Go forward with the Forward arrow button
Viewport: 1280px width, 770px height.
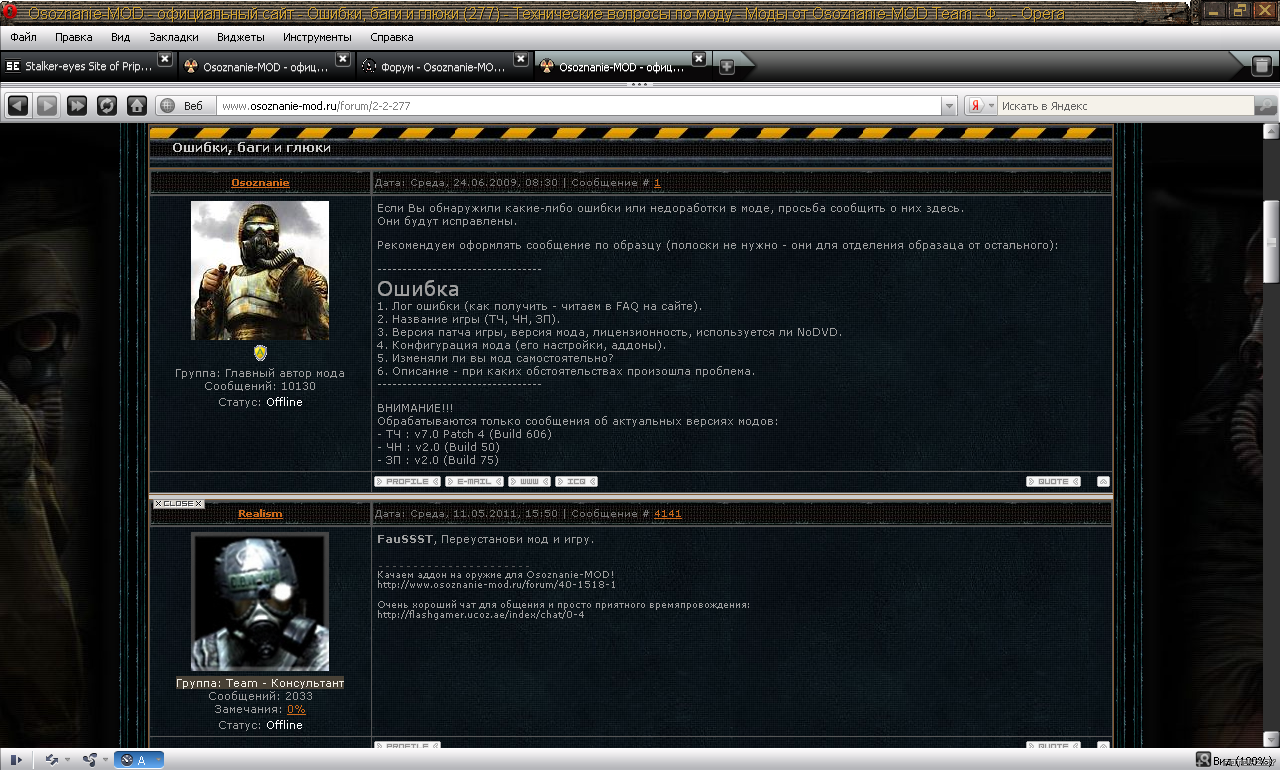(x=47, y=105)
